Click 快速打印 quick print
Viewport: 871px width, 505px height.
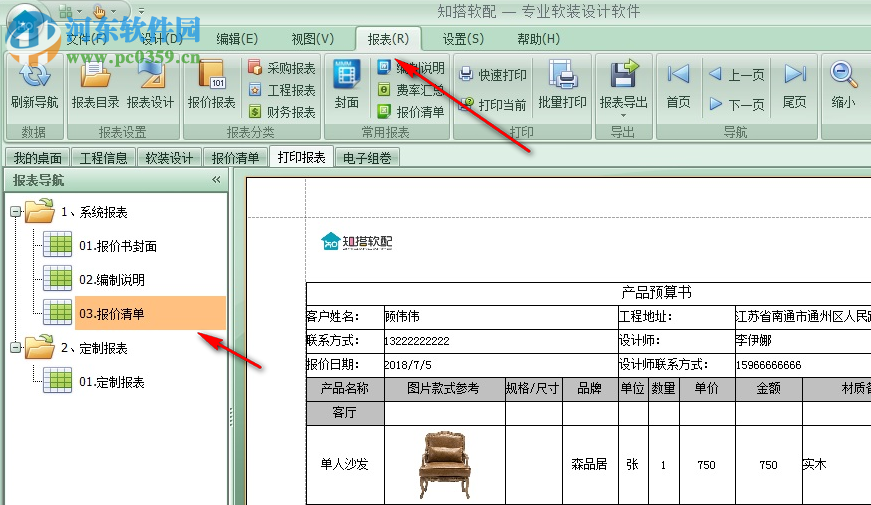tap(493, 74)
